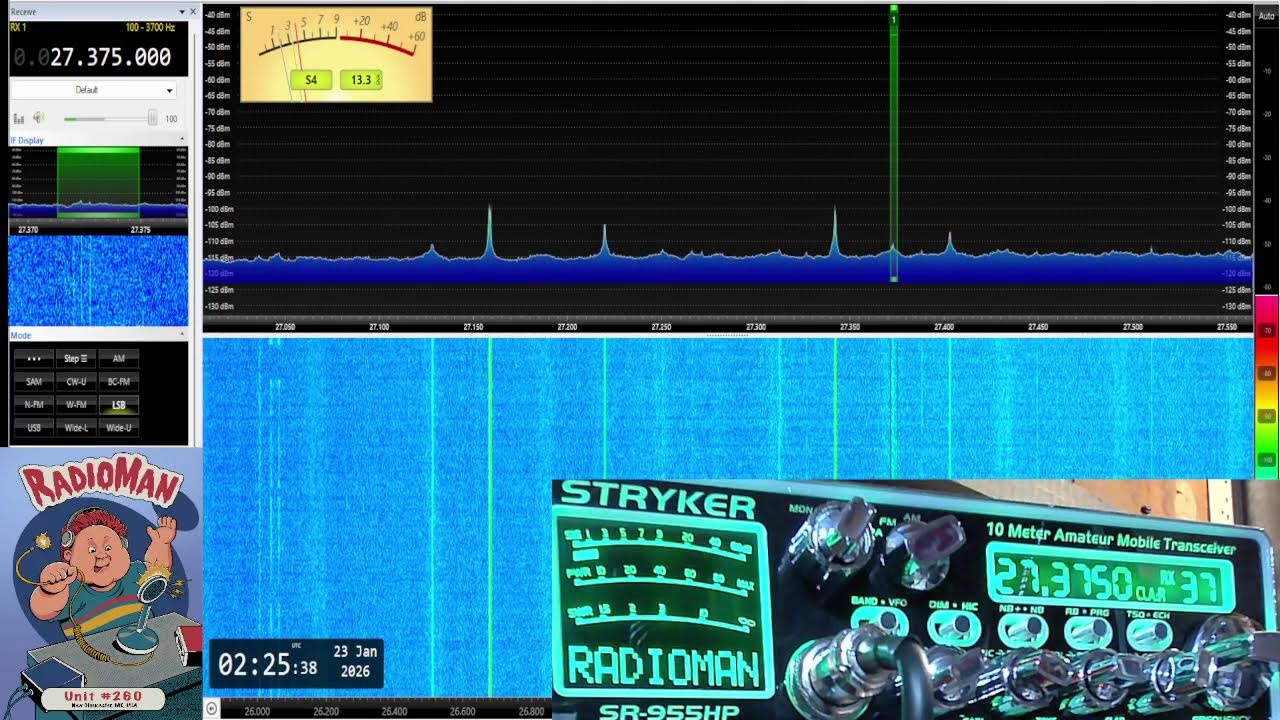Select the CW-U mode button
The image size is (1280, 720).
coord(76,381)
